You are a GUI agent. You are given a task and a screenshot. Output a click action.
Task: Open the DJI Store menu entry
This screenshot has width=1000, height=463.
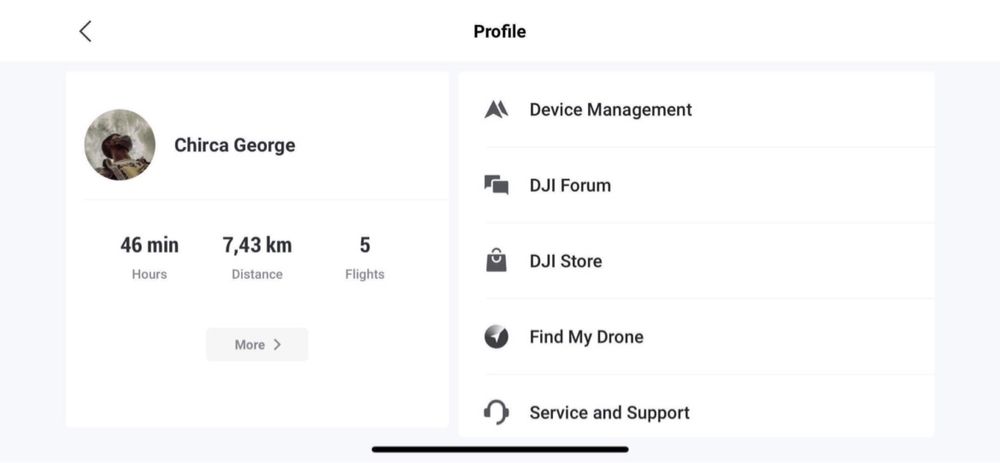click(566, 261)
